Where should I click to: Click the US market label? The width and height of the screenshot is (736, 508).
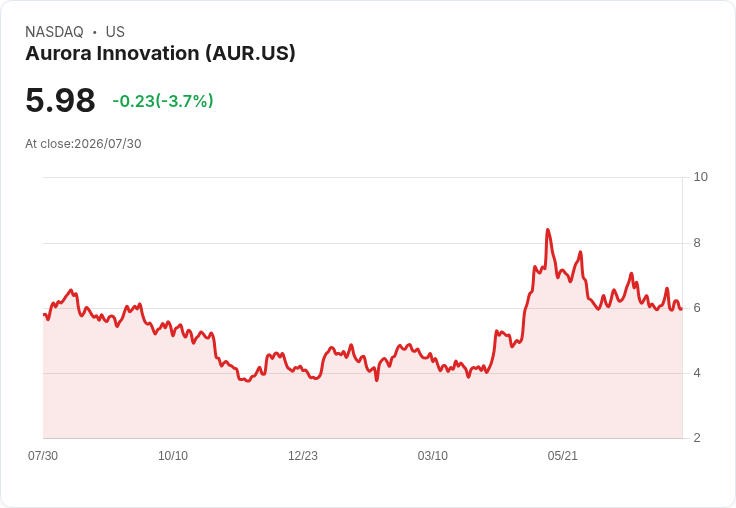115,32
